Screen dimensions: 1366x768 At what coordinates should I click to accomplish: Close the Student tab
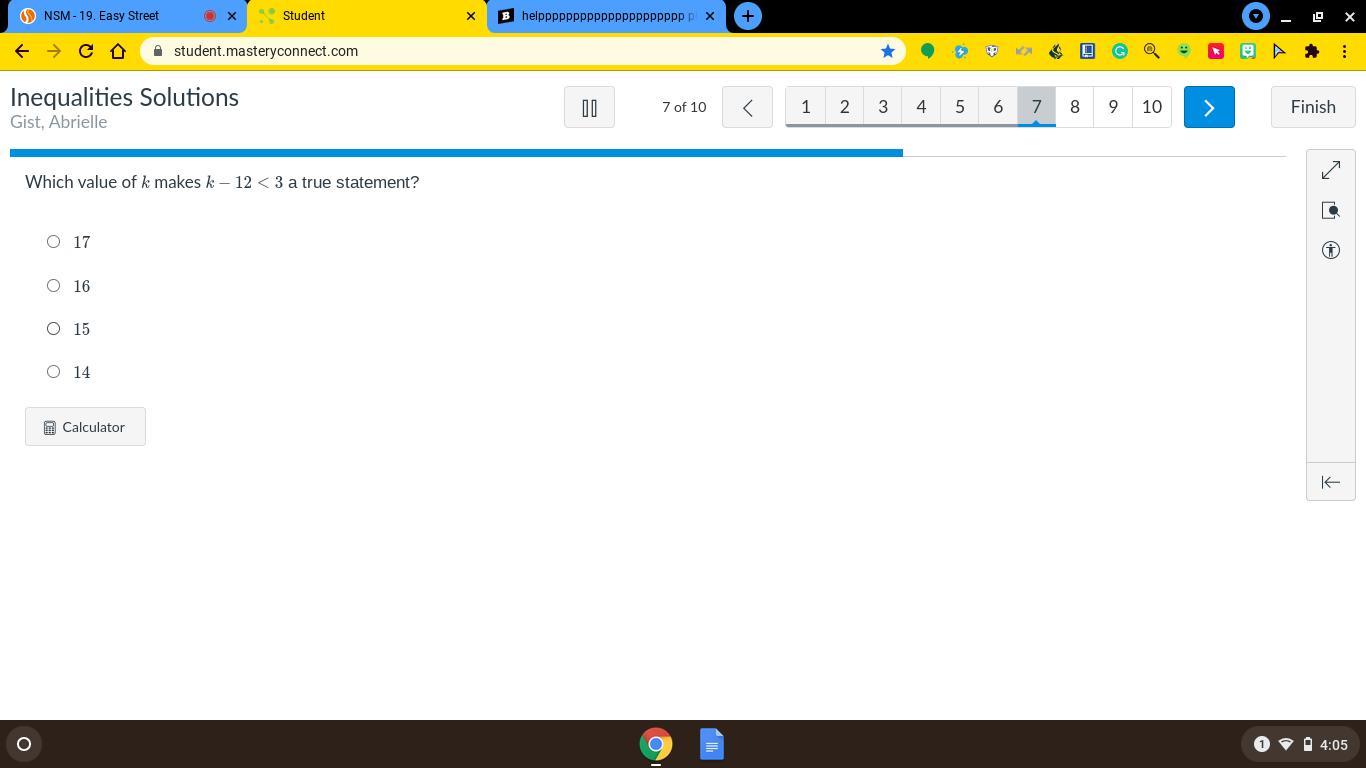pyautogui.click(x=471, y=16)
